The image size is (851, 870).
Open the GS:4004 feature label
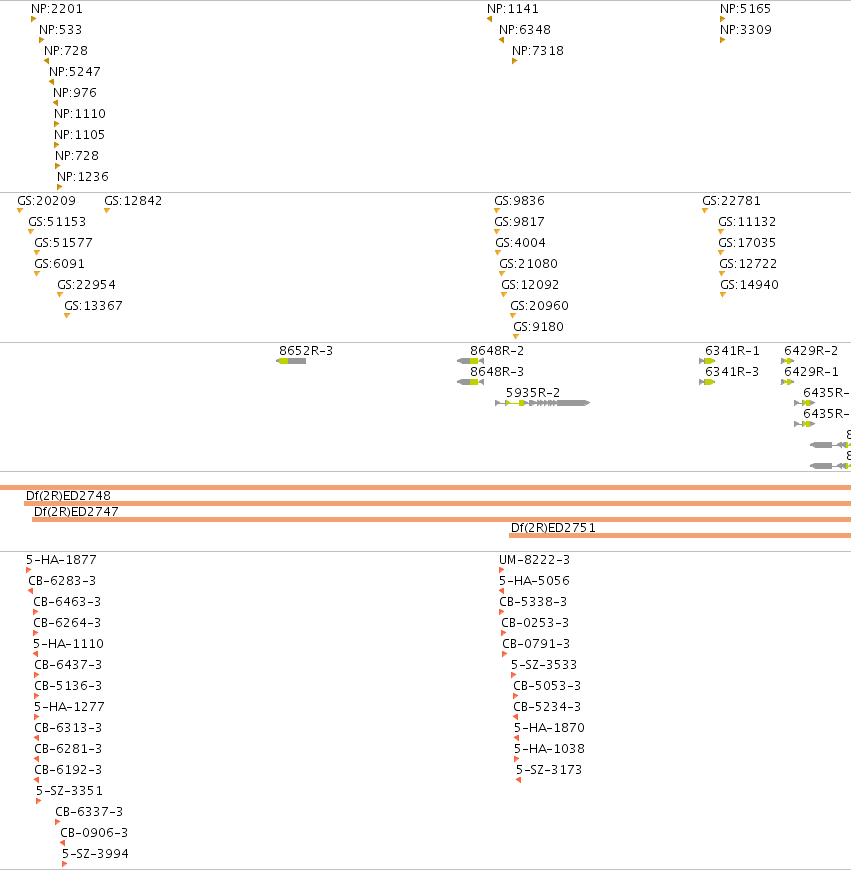click(x=520, y=243)
